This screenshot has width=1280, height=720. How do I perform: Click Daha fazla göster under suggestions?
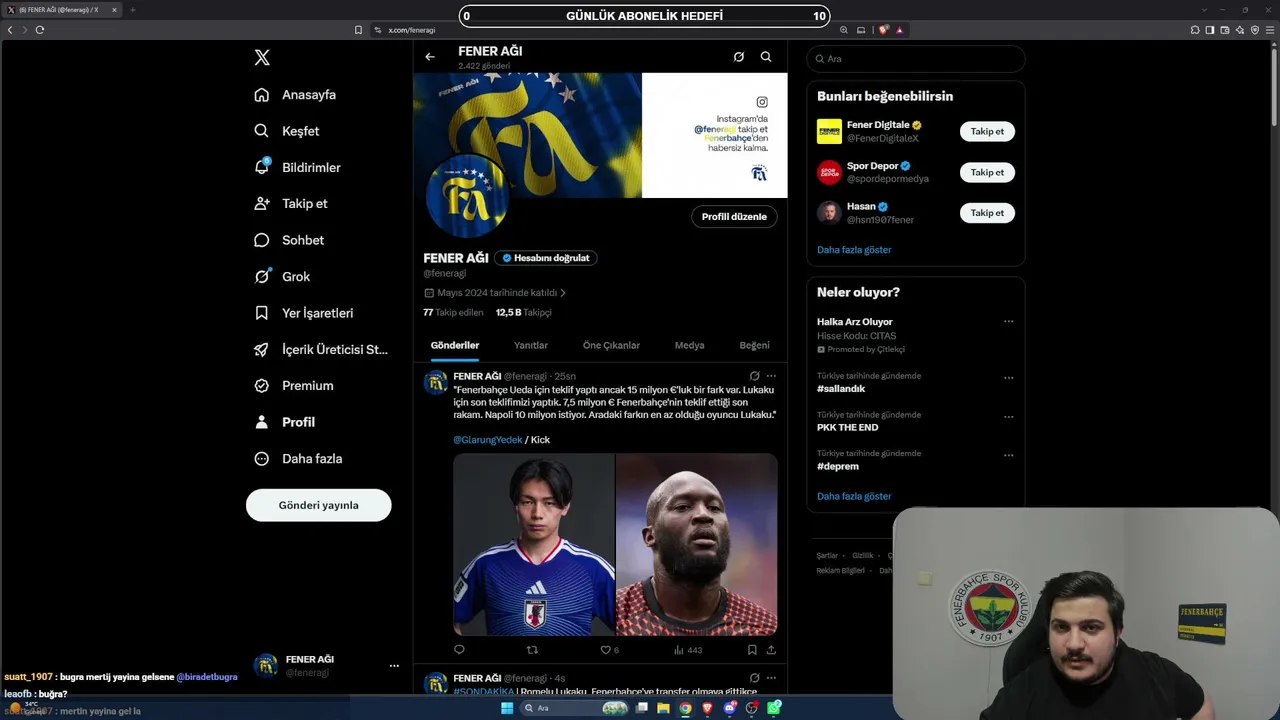[854, 250]
